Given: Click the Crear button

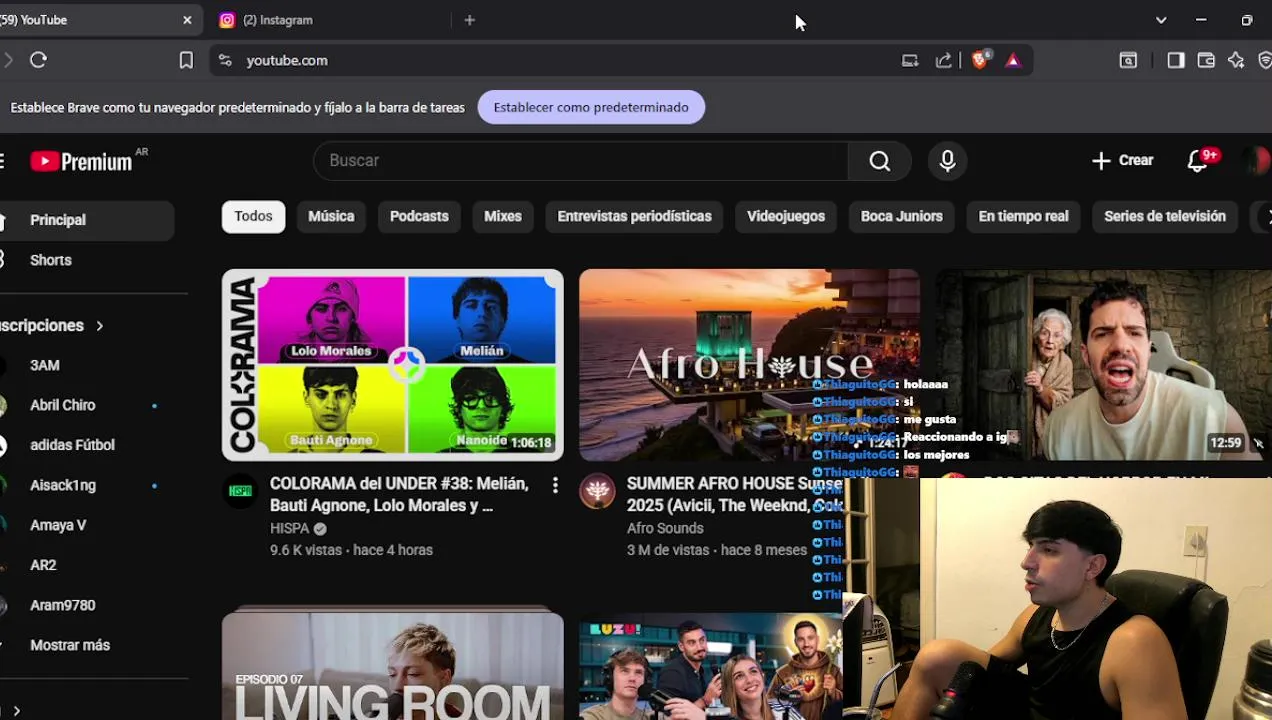Looking at the screenshot, I should pos(1122,160).
